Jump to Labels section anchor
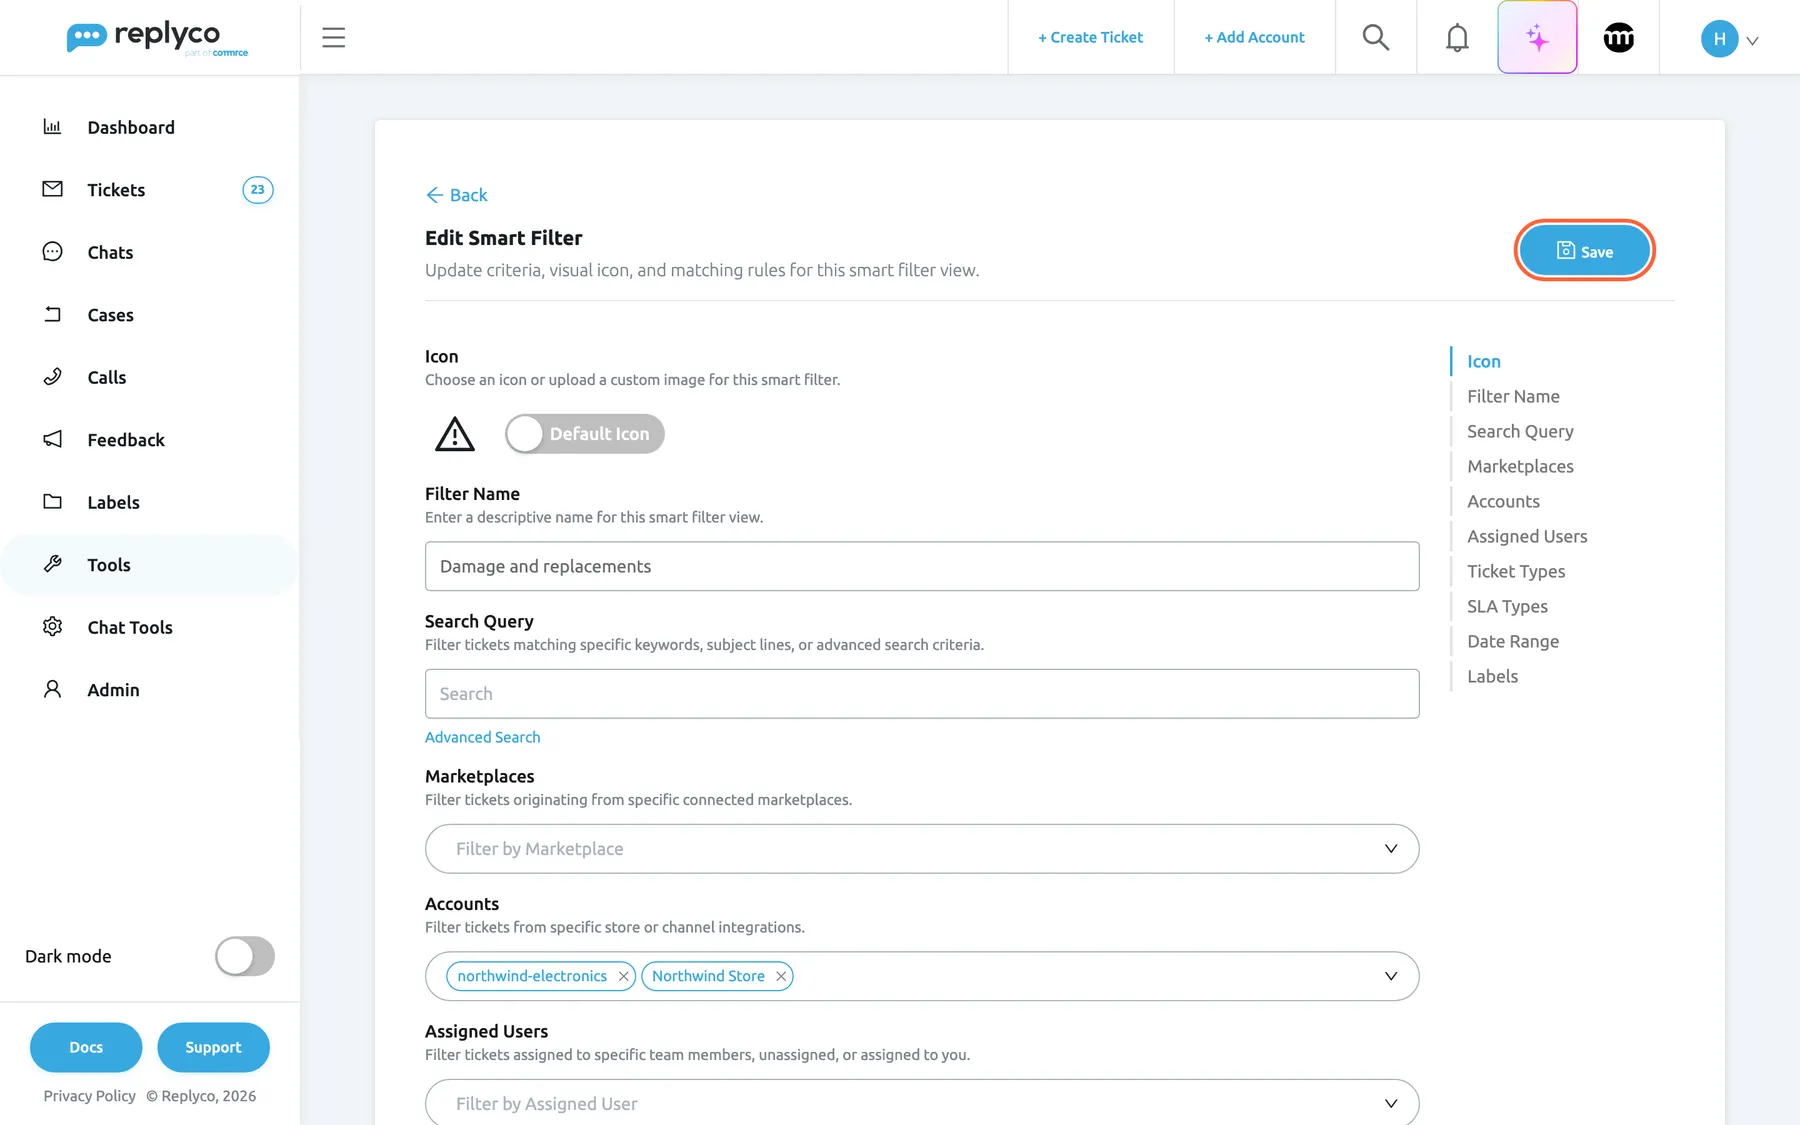Screen dimensions: 1800x1125 (1492, 677)
